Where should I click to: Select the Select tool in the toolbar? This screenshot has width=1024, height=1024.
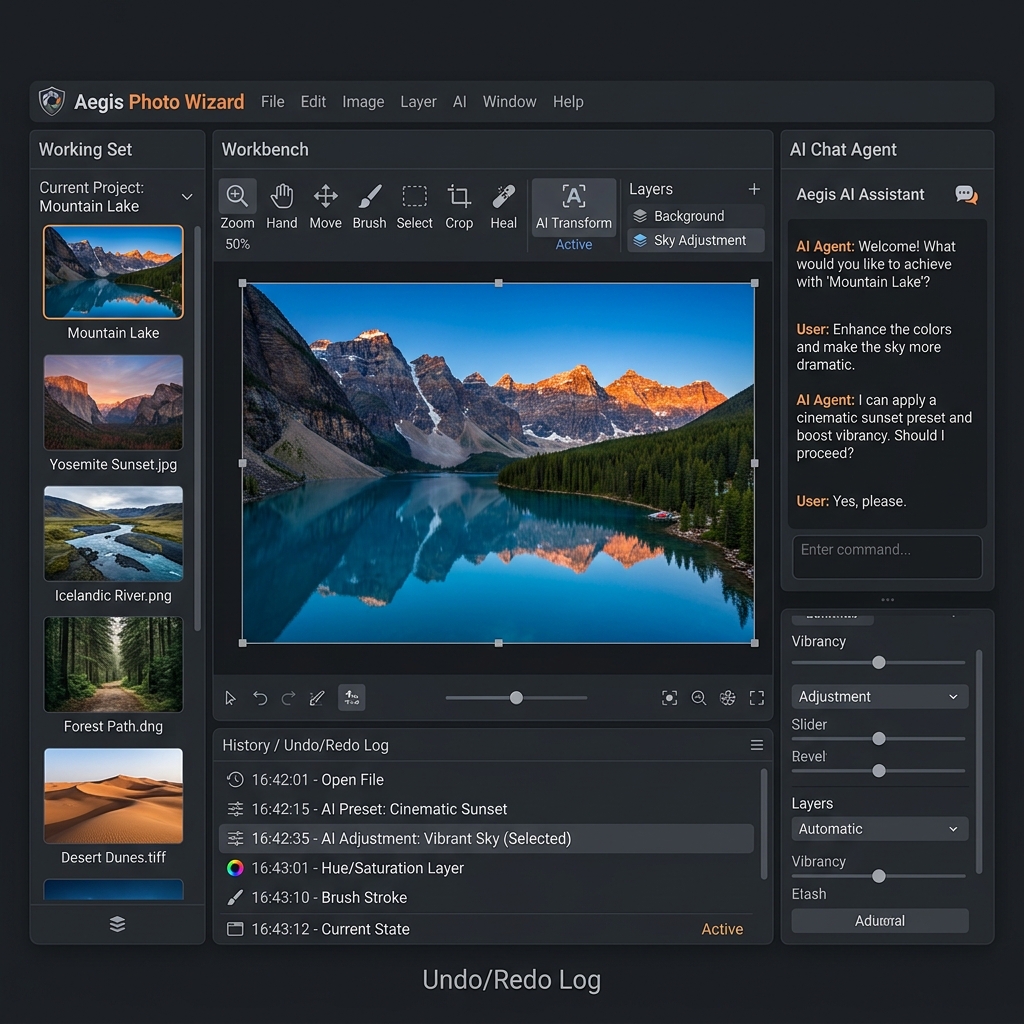414,205
